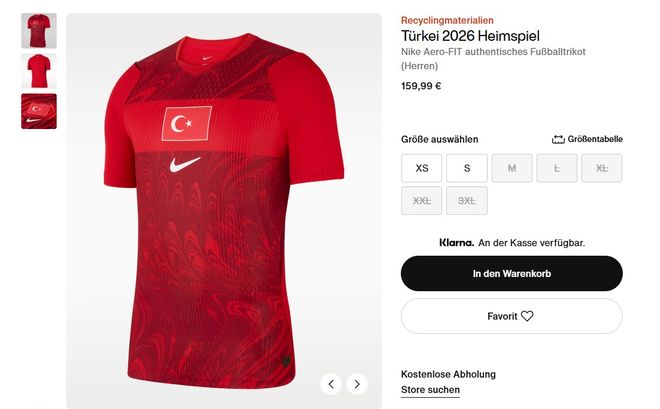660x409 pixels.
Task: Choose size S
Action: pyautogui.click(x=467, y=168)
